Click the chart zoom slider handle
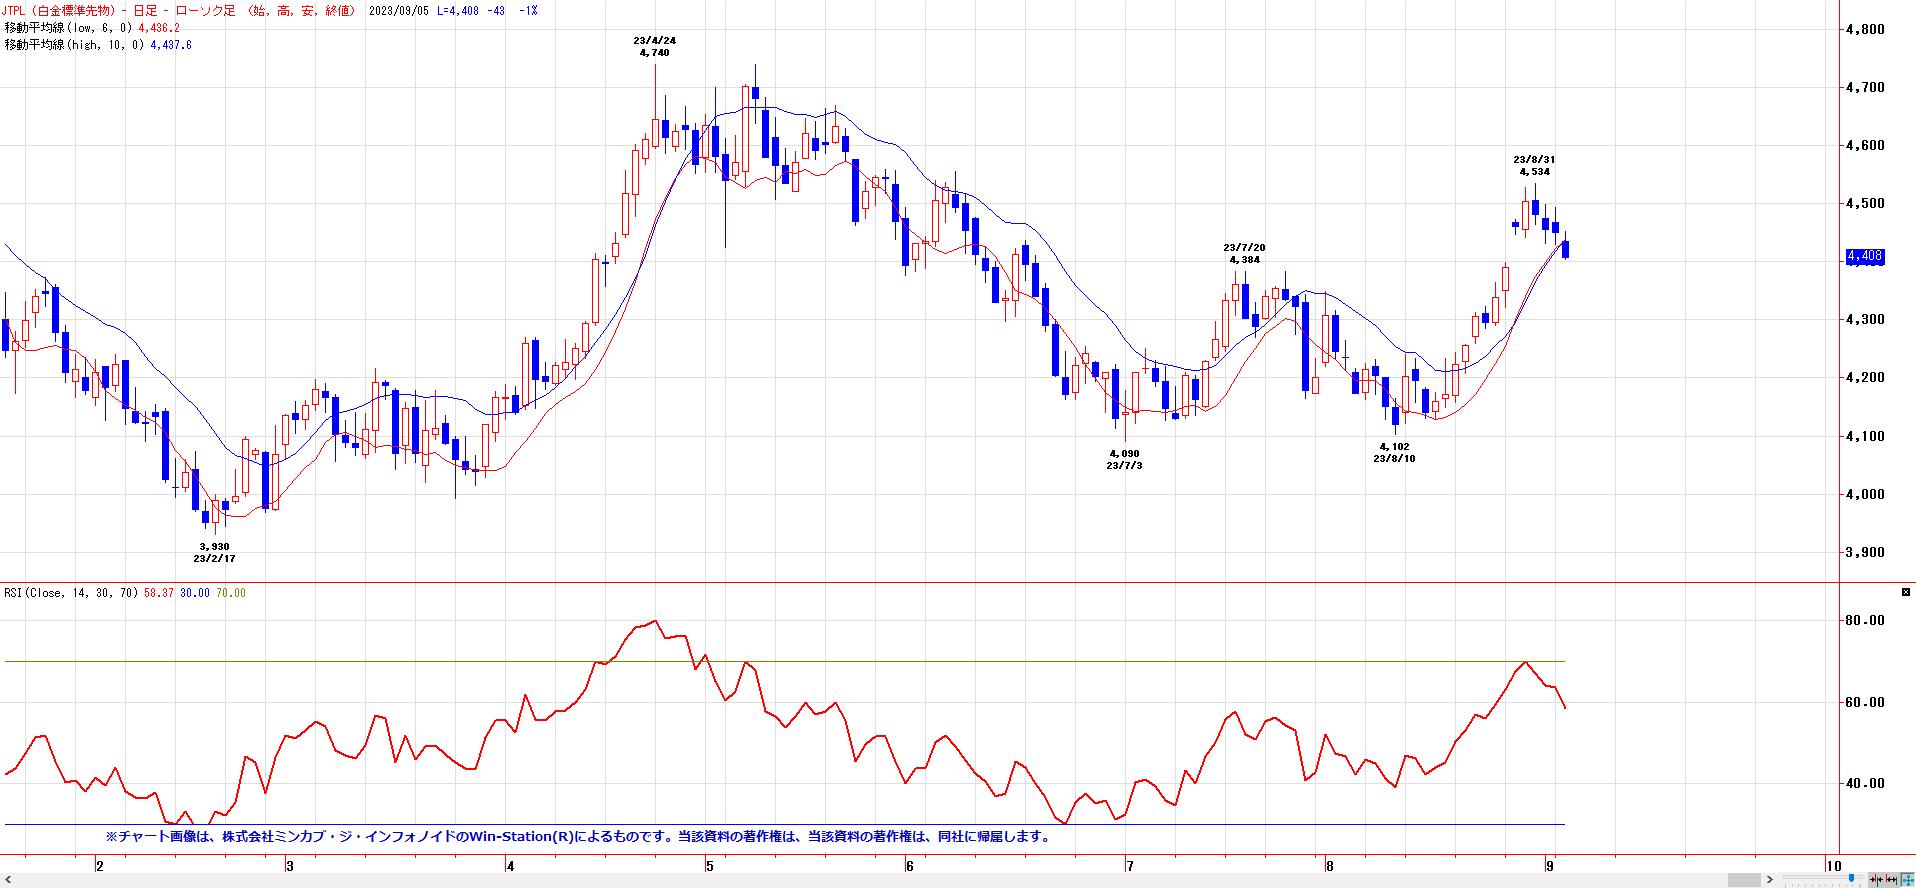Viewport: 1916px width, 888px height. point(1851,880)
